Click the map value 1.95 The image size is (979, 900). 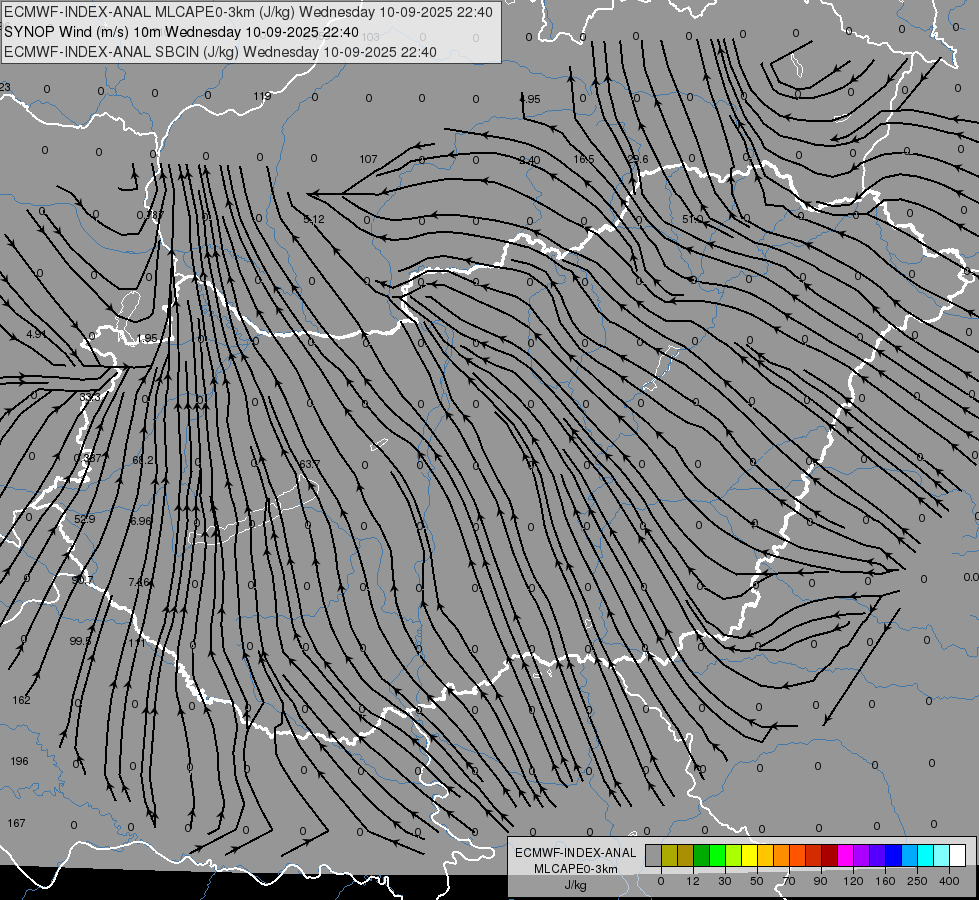coord(147,339)
